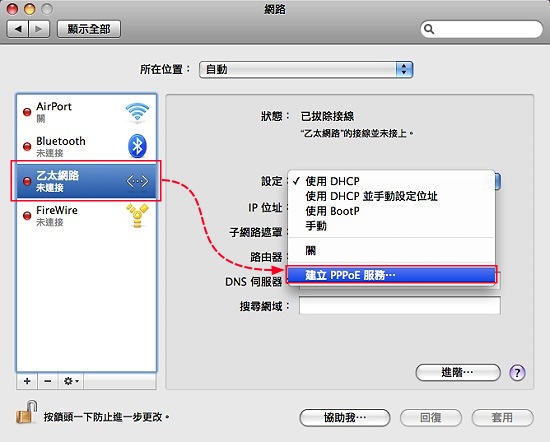
Task: Click the Ethernet arrows icon
Action: click(x=137, y=181)
